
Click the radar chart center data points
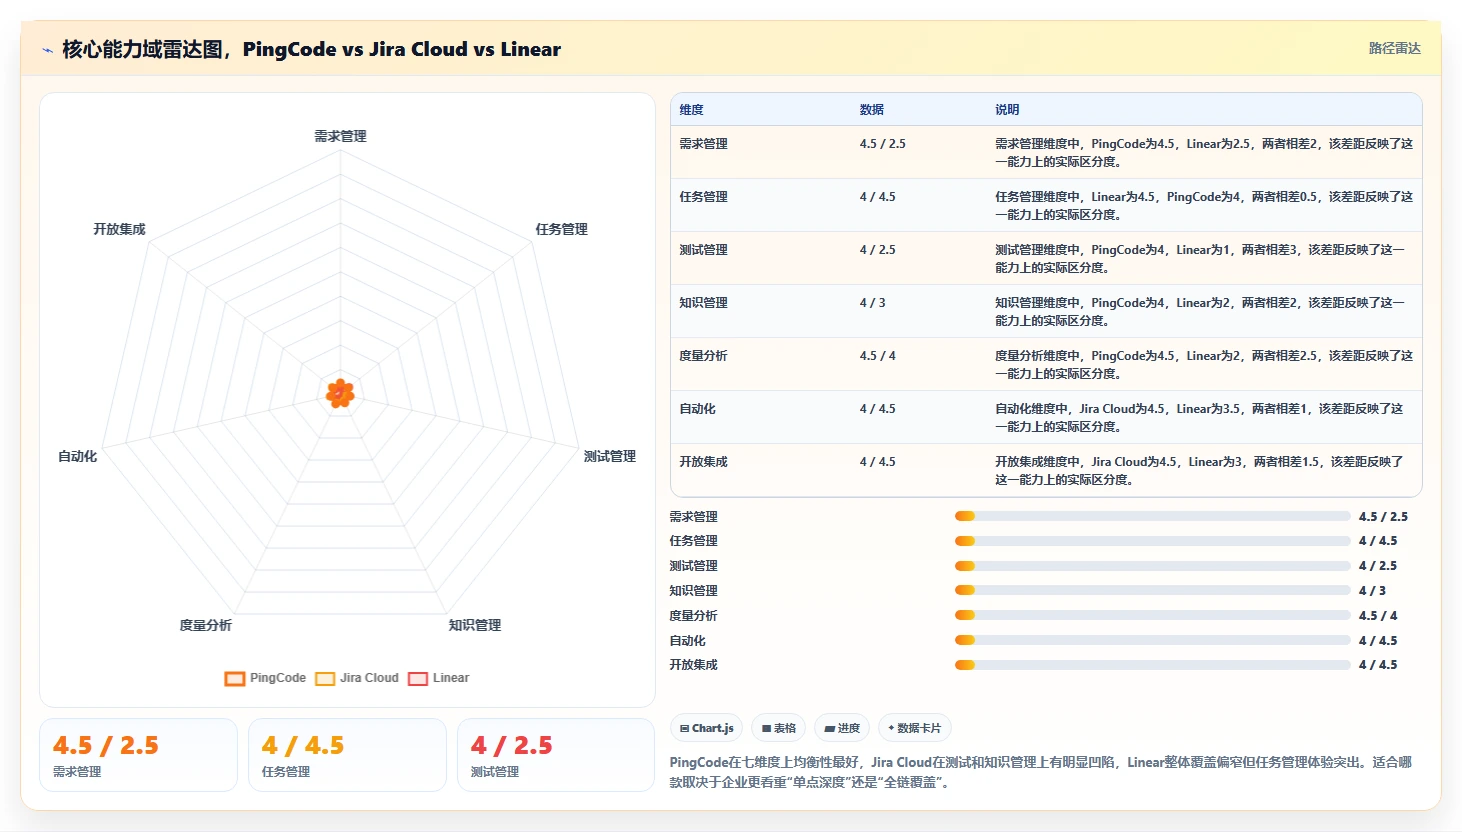[340, 394]
